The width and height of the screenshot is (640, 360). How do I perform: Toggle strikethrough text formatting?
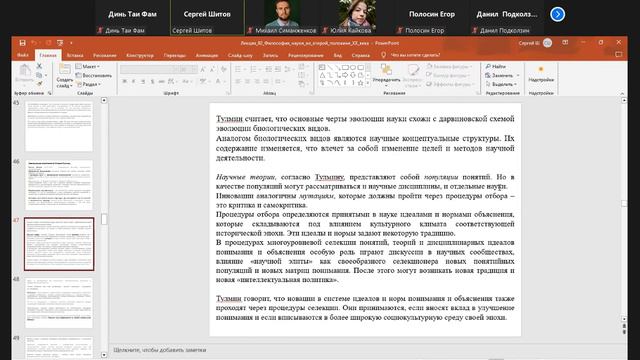[x=162, y=82]
